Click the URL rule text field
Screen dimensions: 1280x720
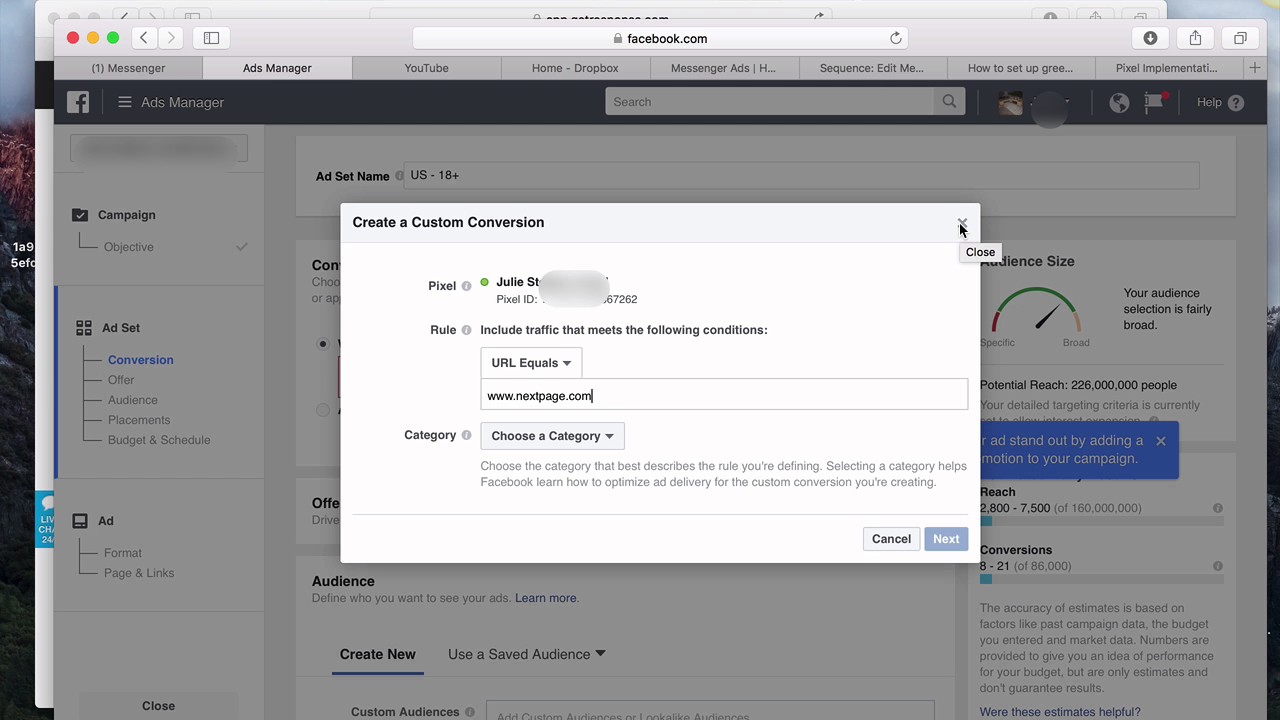click(724, 396)
